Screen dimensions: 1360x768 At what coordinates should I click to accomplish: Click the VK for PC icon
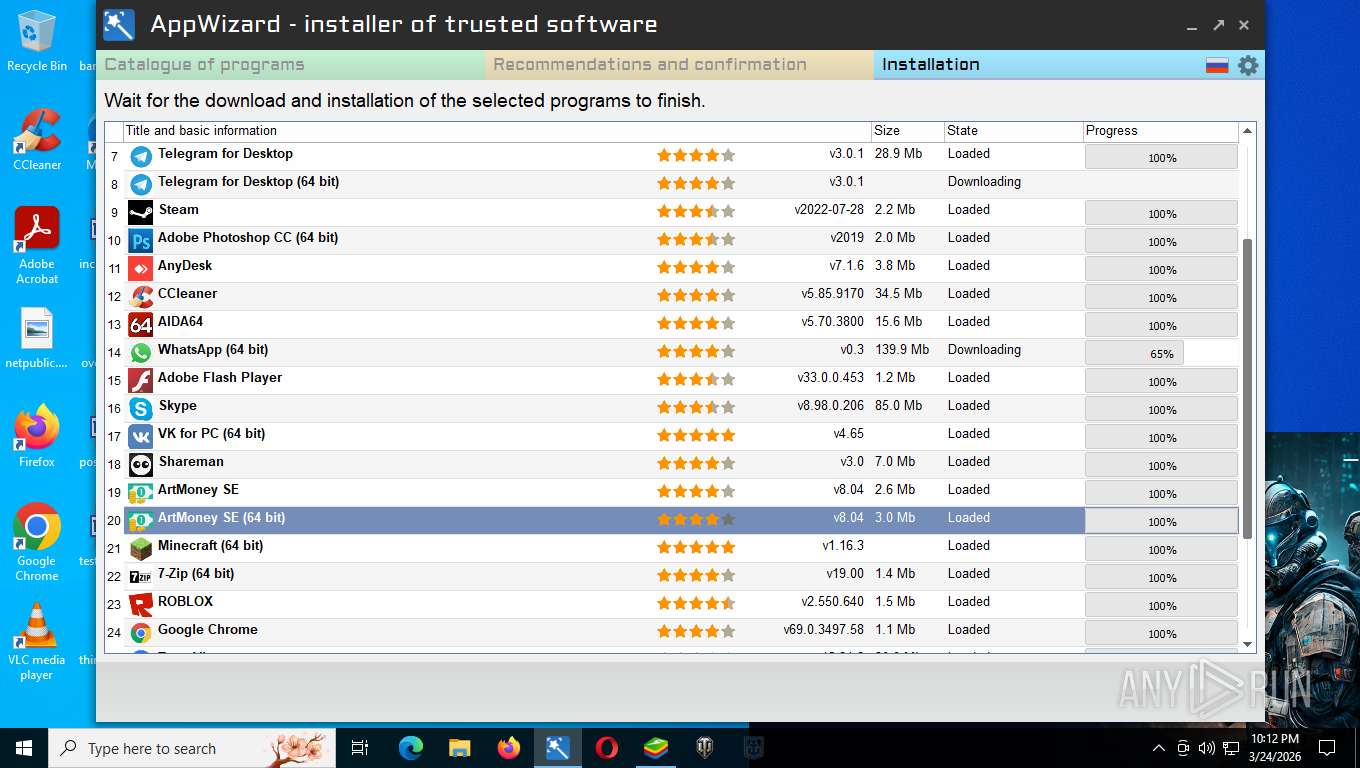coord(141,436)
